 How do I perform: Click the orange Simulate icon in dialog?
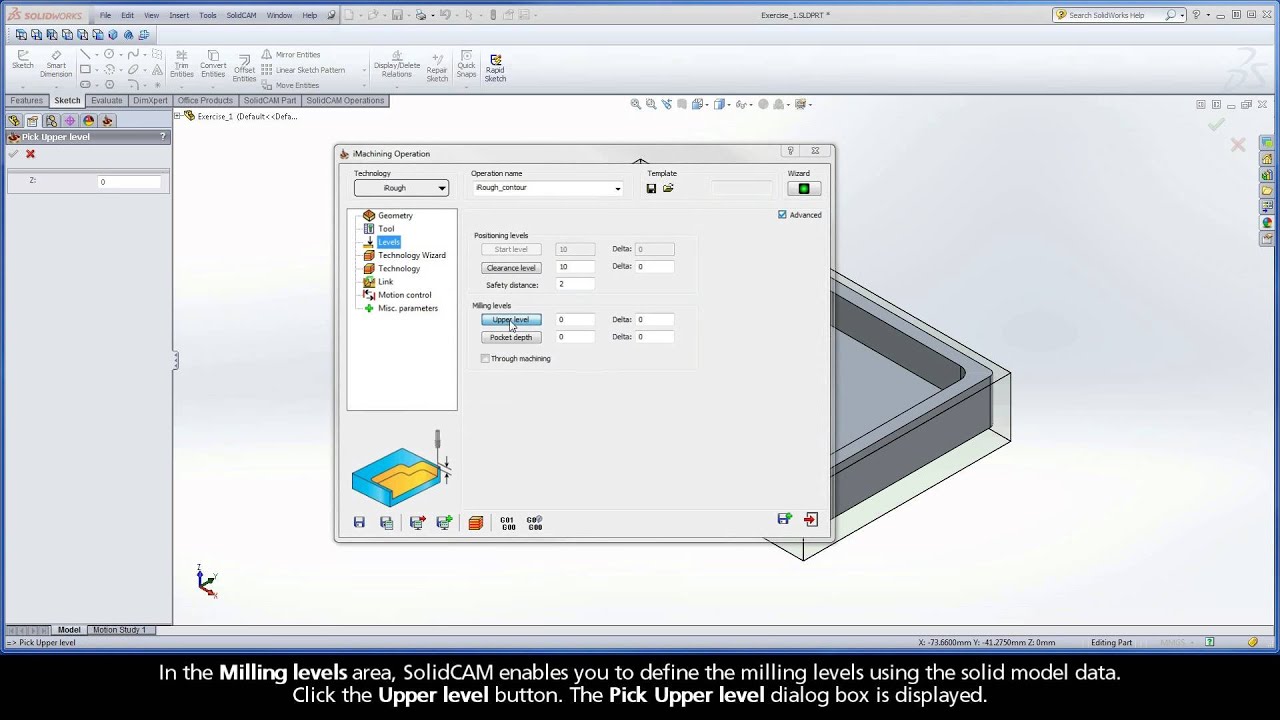coord(476,522)
